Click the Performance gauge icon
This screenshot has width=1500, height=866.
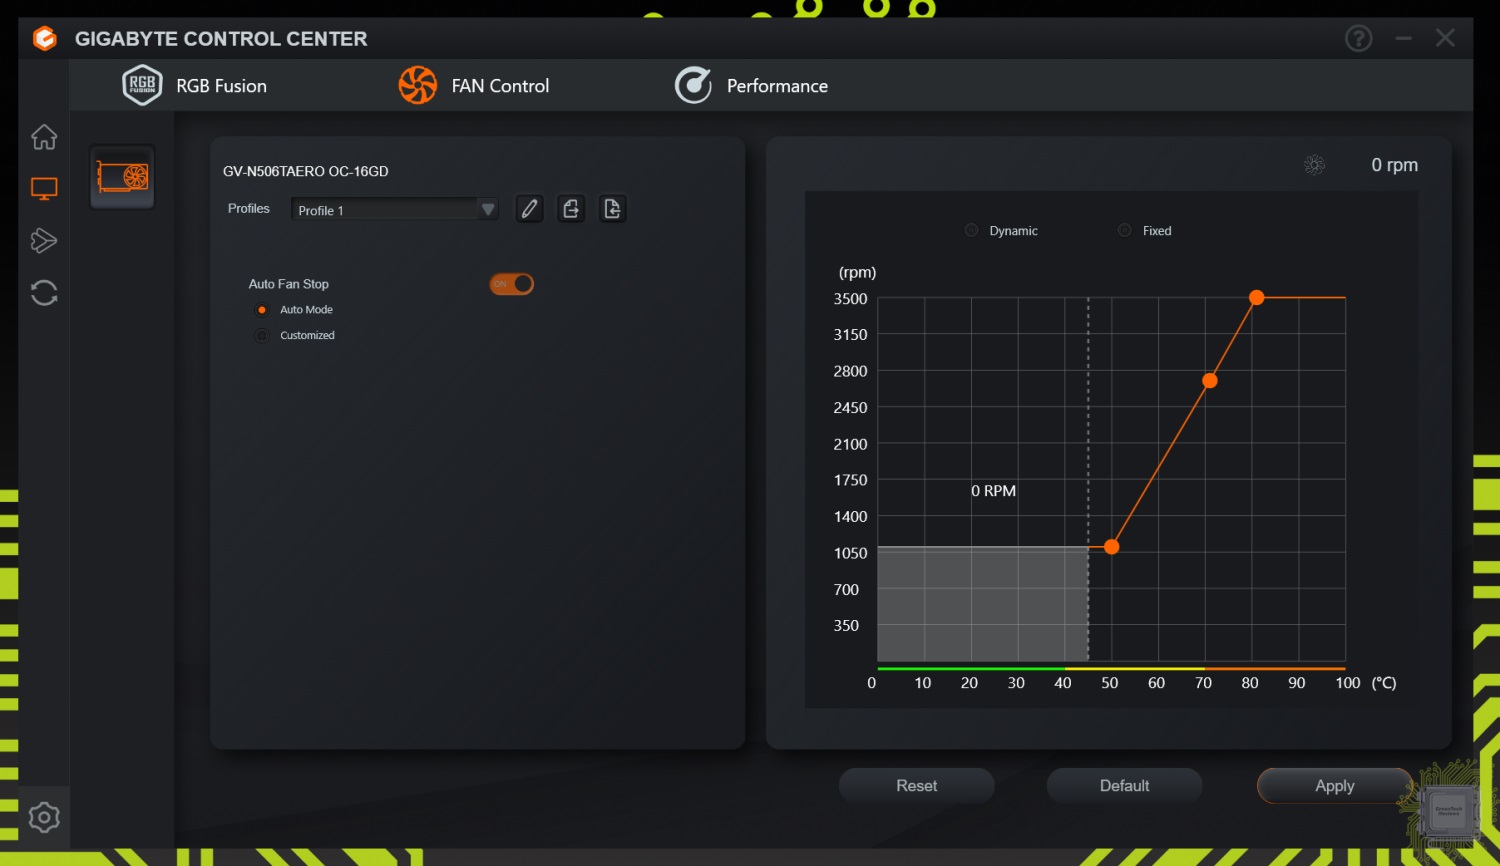[693, 85]
